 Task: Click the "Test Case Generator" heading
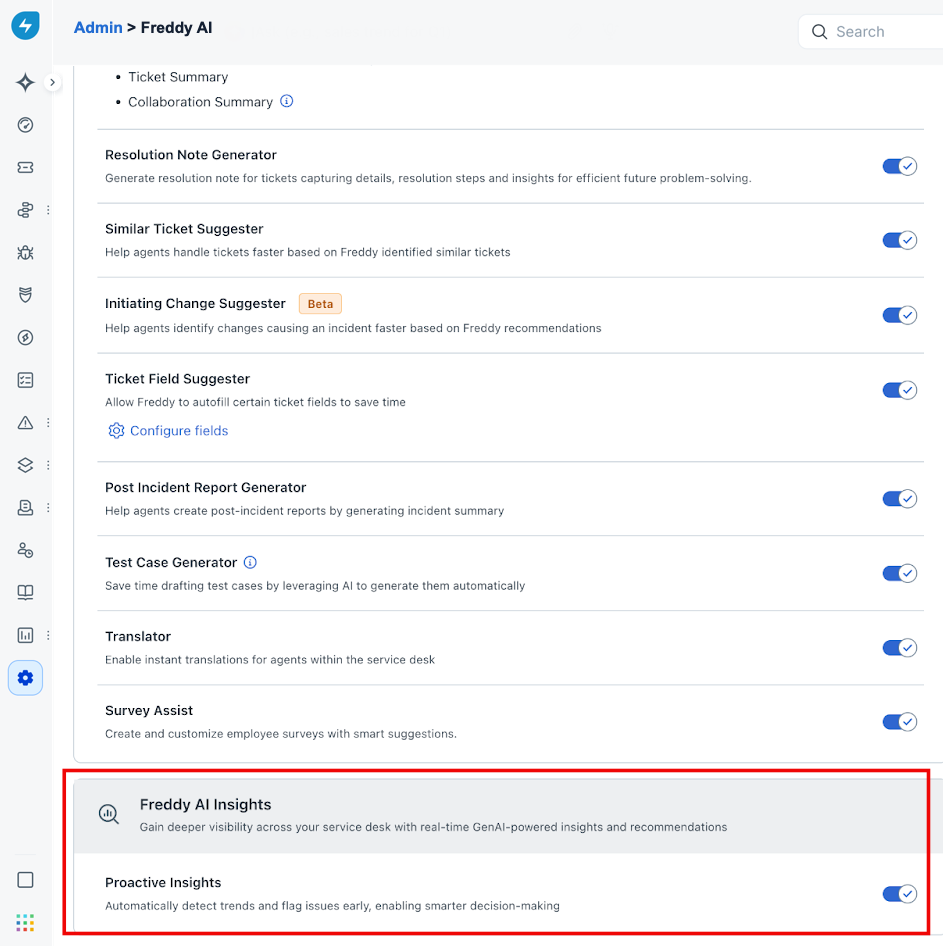(171, 562)
